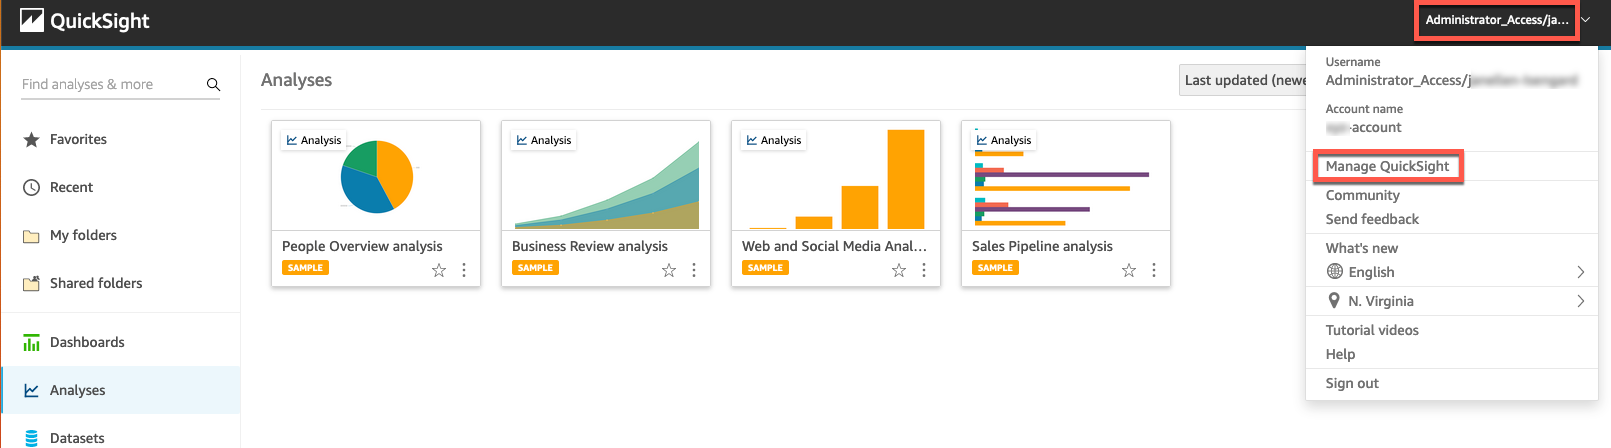
Task: Toggle favorite star on Sales Pipeline analysis
Action: [1129, 270]
